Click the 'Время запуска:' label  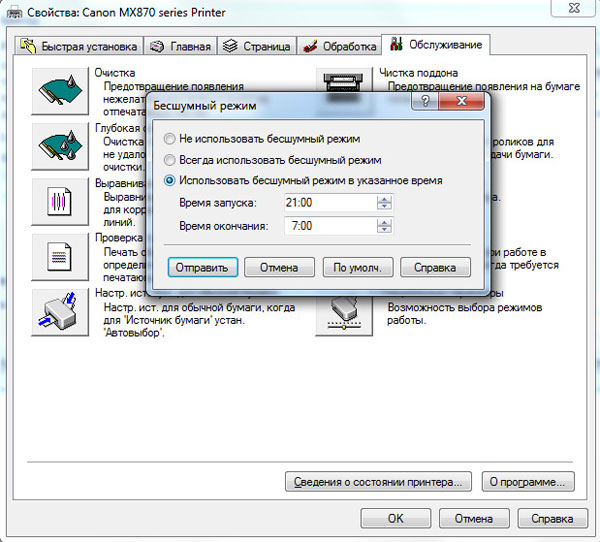coord(218,202)
